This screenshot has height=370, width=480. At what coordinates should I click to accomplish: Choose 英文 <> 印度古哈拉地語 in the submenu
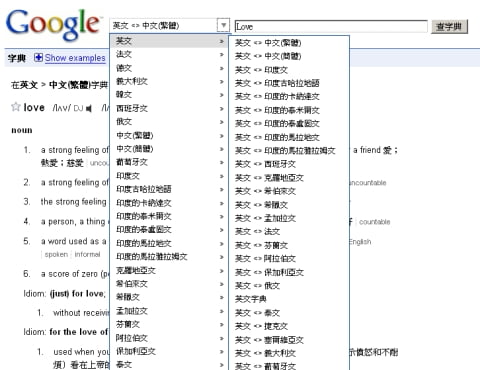coord(289,83)
